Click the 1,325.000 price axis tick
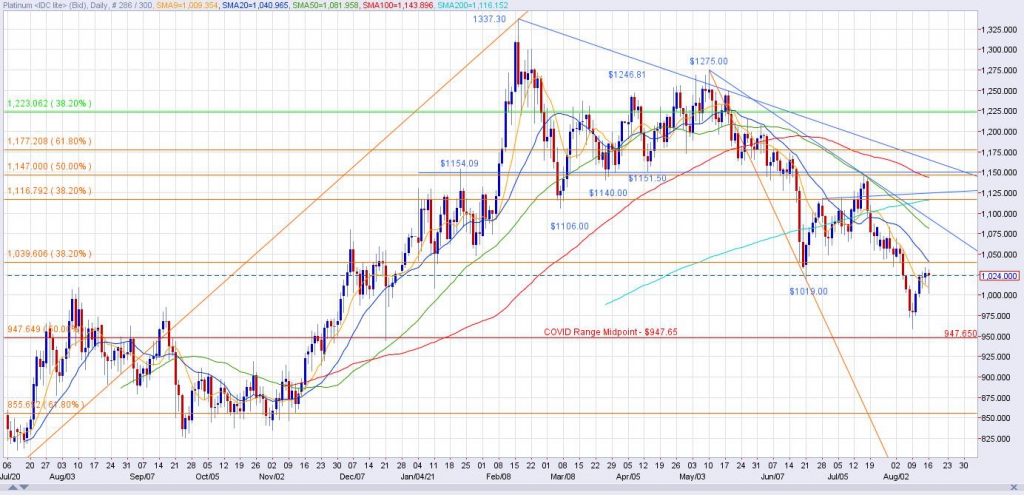This screenshot has width=1024, height=495. pos(1000,30)
